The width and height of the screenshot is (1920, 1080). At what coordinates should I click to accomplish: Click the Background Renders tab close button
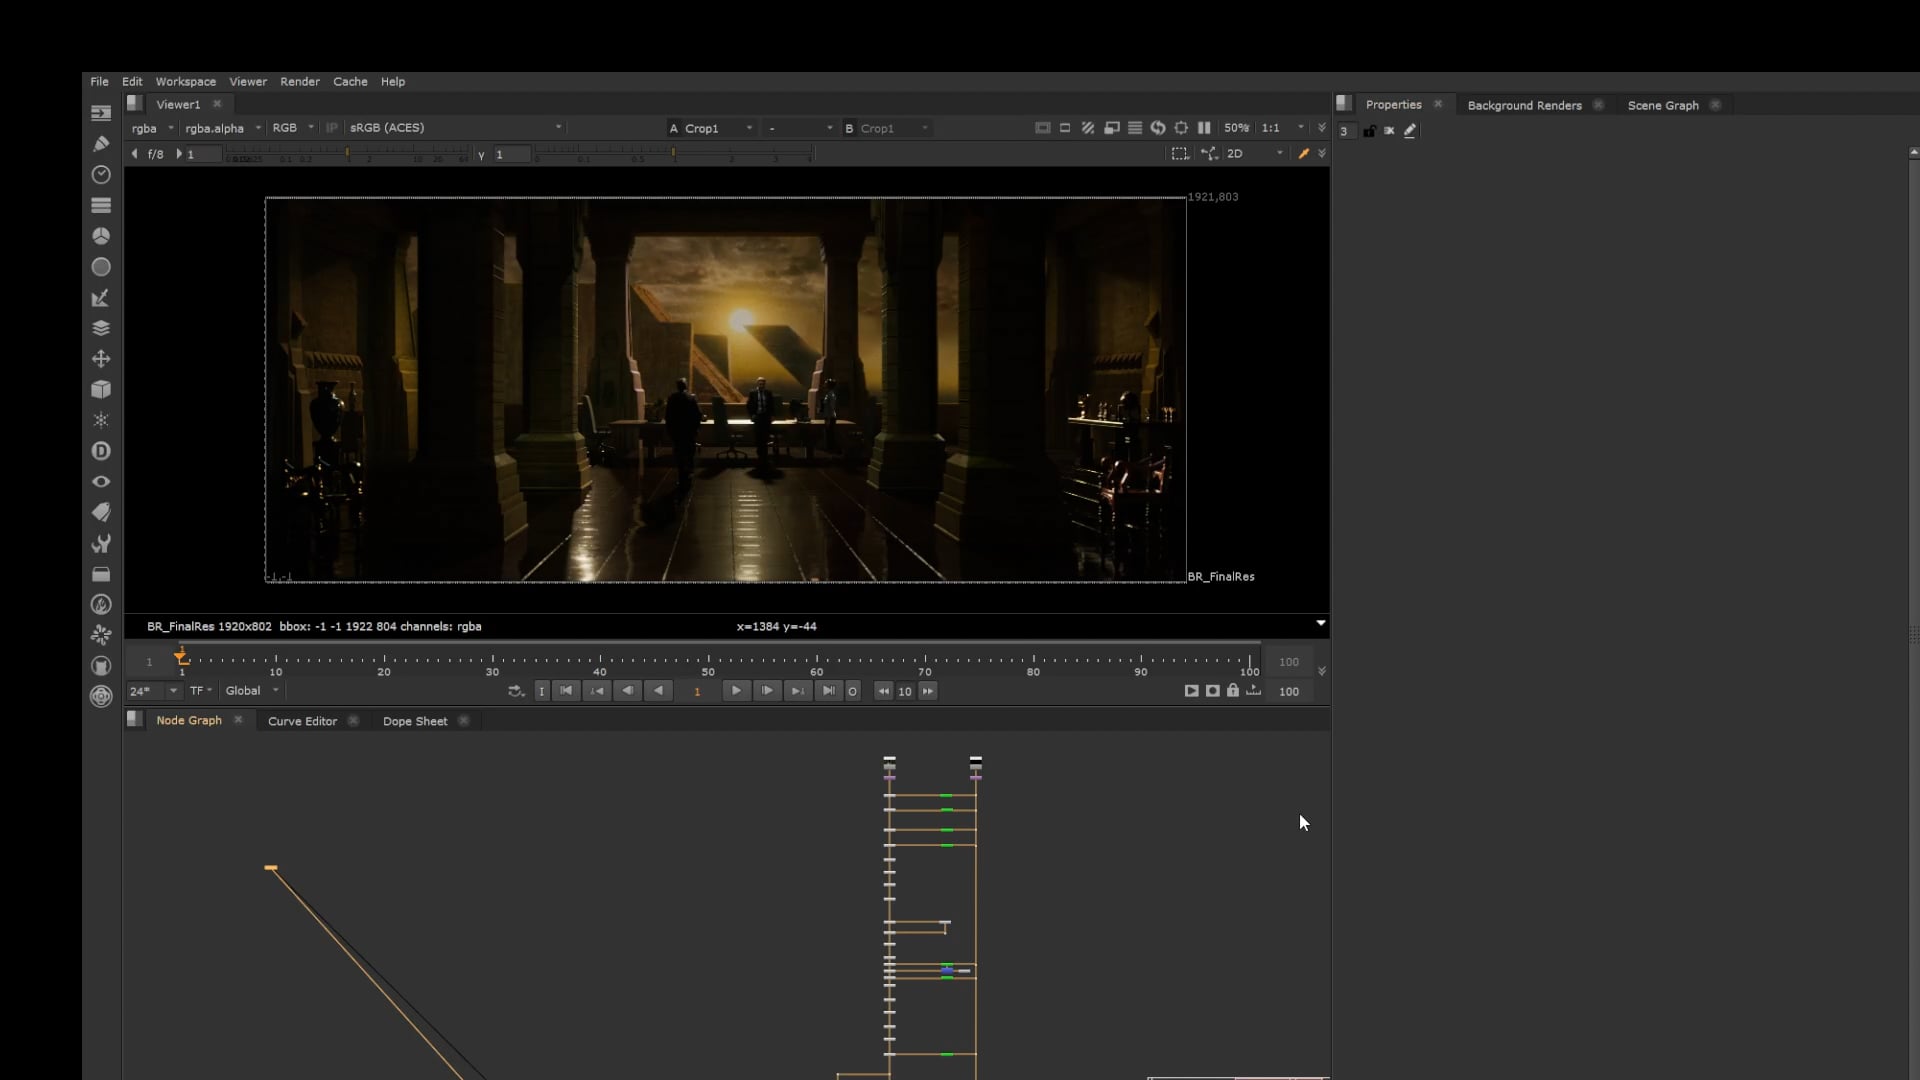(1598, 104)
